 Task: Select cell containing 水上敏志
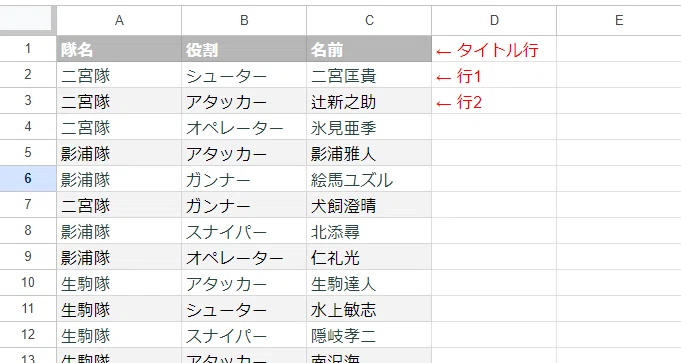coord(369,309)
